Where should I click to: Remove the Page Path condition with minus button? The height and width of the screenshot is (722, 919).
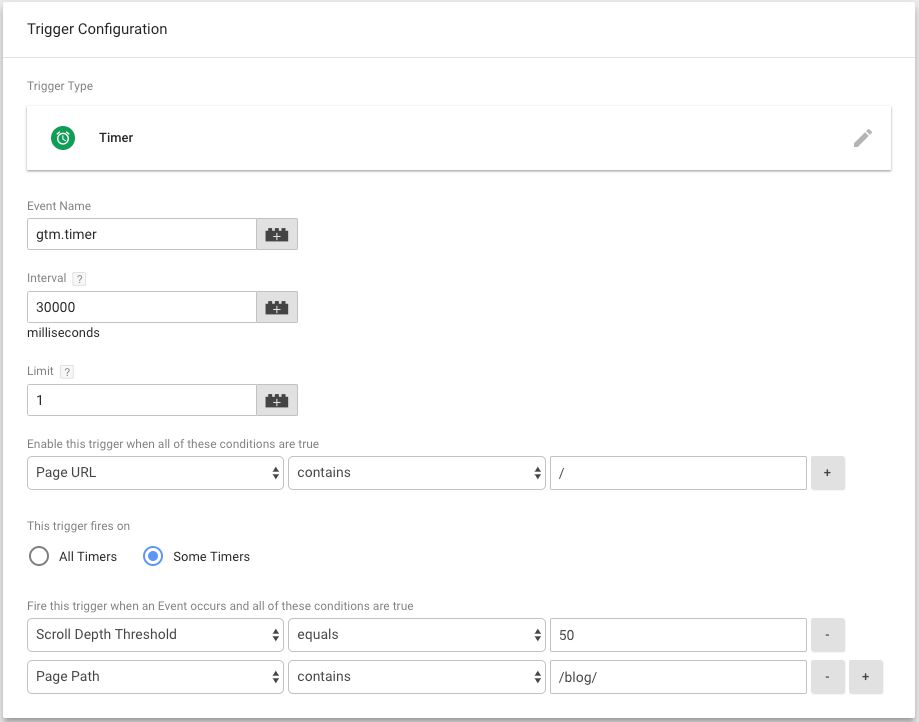(x=828, y=677)
